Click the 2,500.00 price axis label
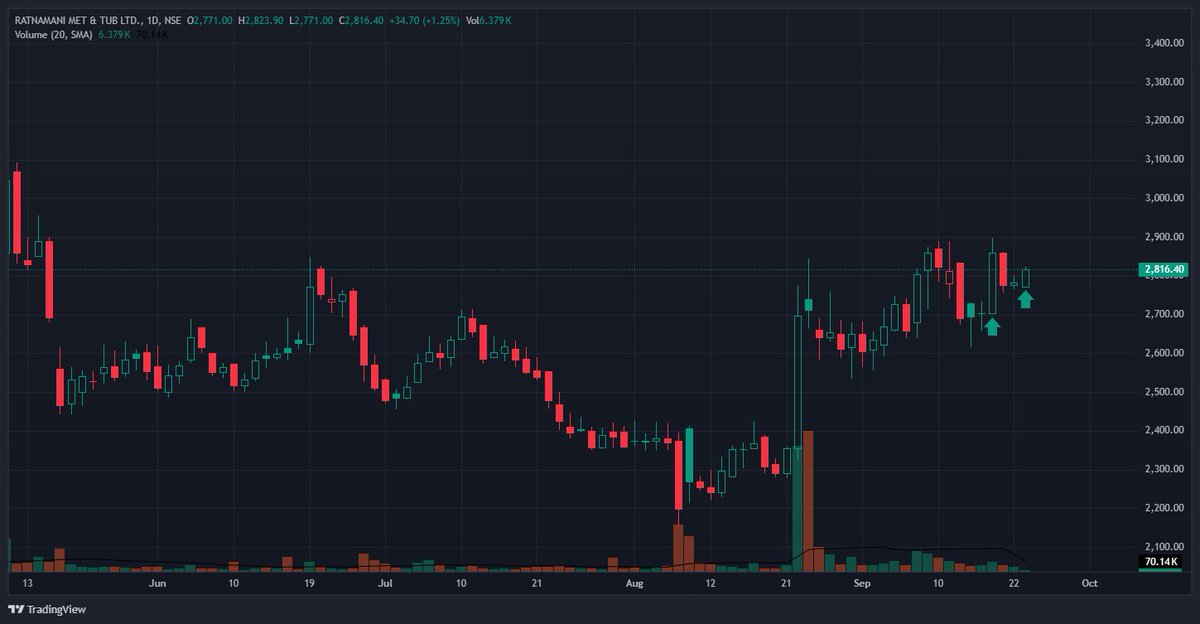 tap(1164, 392)
